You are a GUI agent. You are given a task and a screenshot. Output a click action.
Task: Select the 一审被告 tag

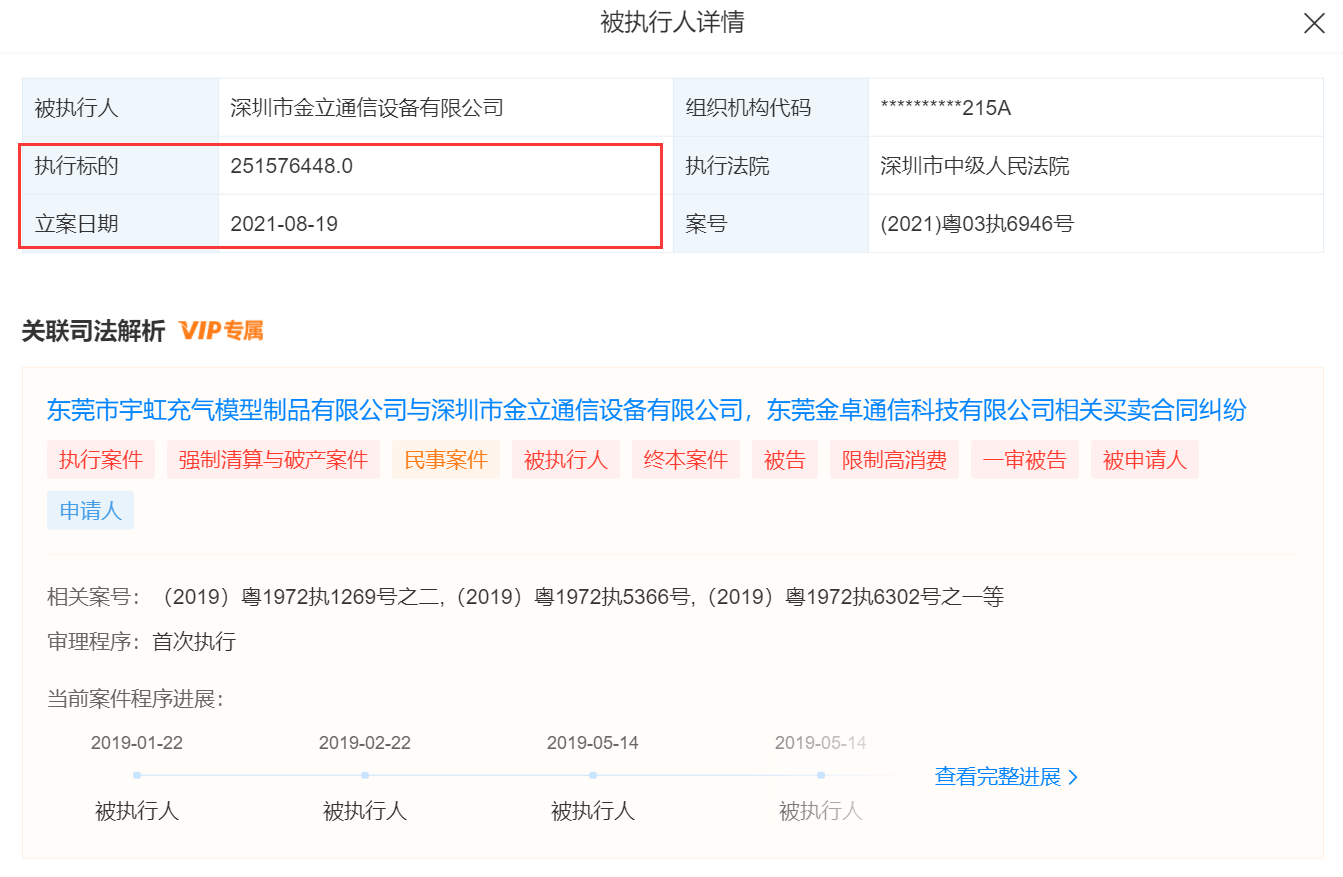(1025, 460)
